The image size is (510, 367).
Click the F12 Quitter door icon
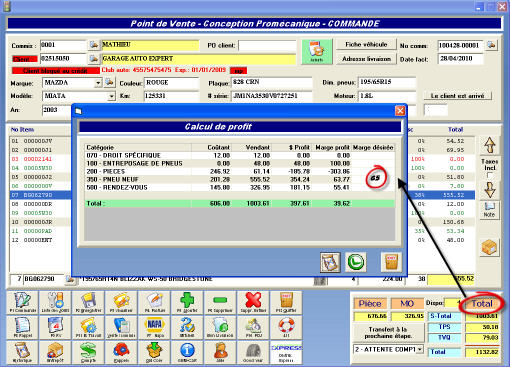286,302
